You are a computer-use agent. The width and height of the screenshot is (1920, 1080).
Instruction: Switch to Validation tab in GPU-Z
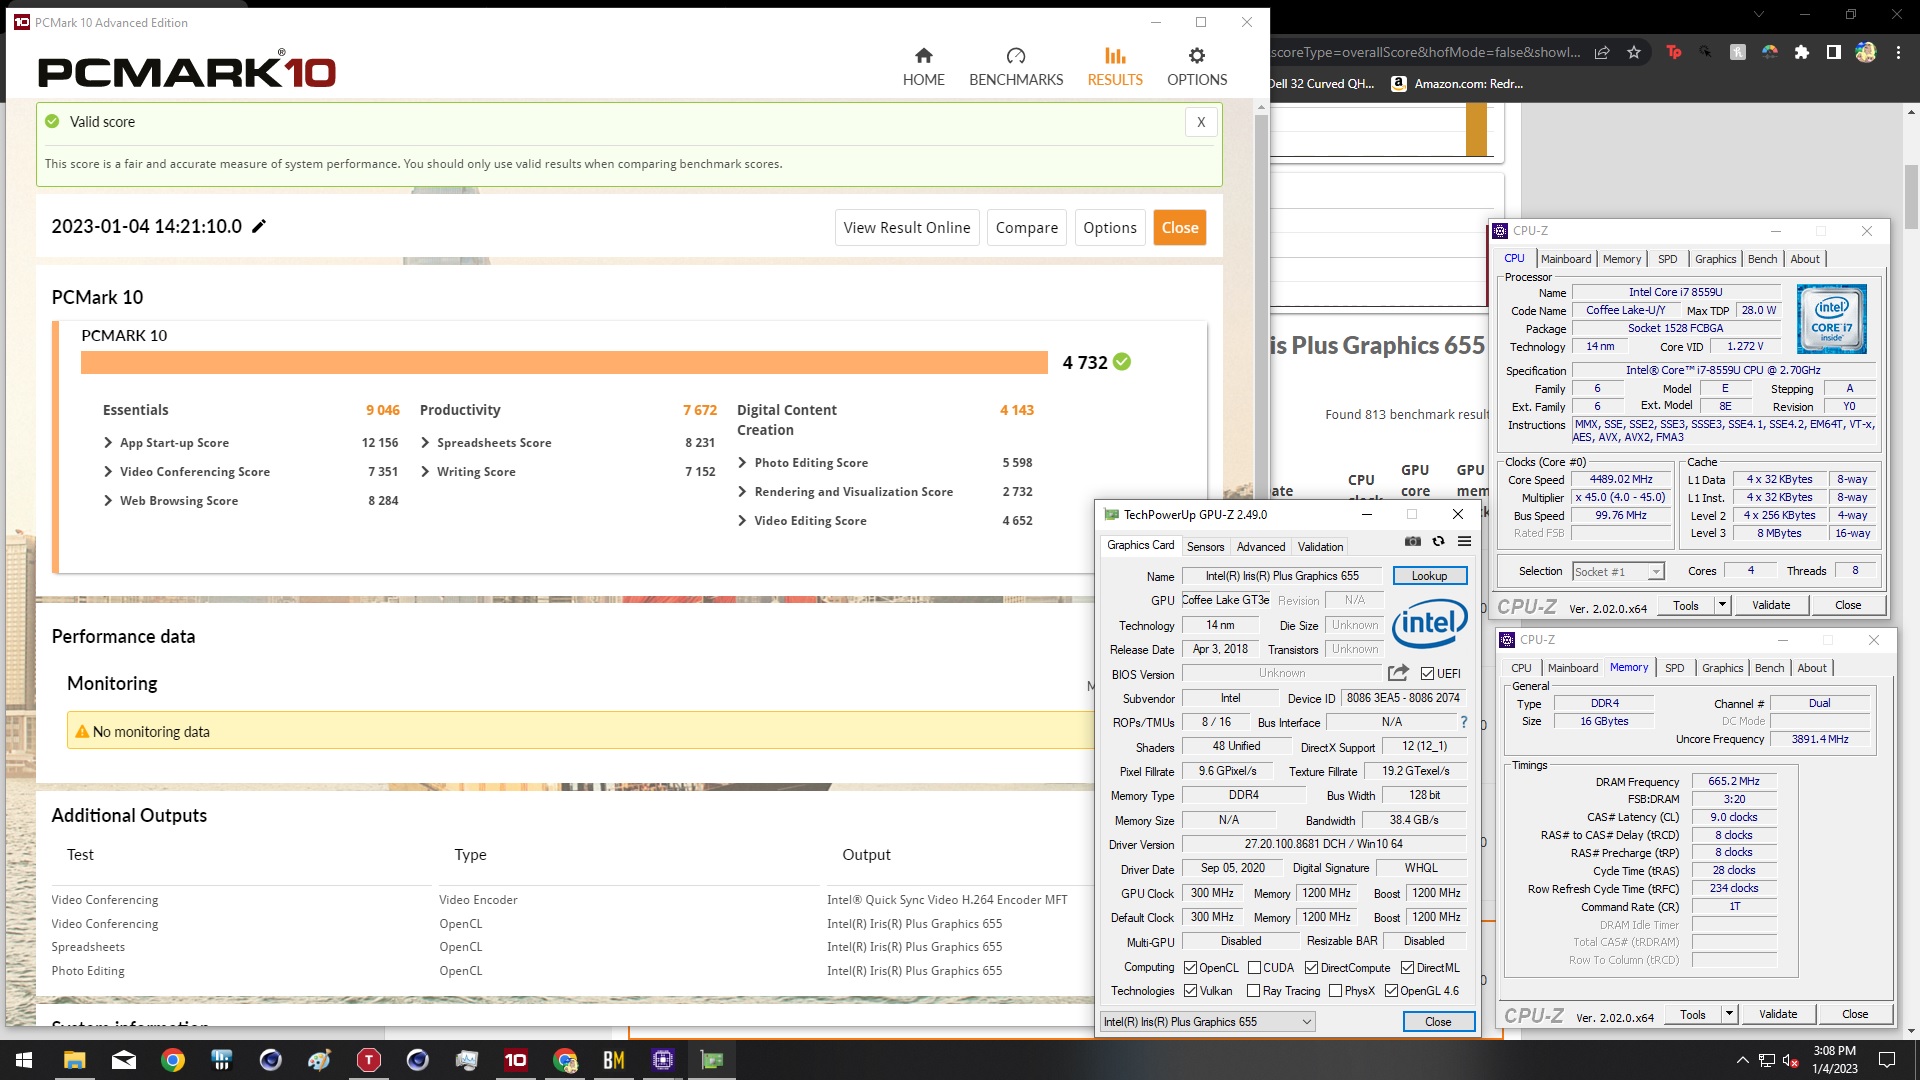pyautogui.click(x=1320, y=547)
